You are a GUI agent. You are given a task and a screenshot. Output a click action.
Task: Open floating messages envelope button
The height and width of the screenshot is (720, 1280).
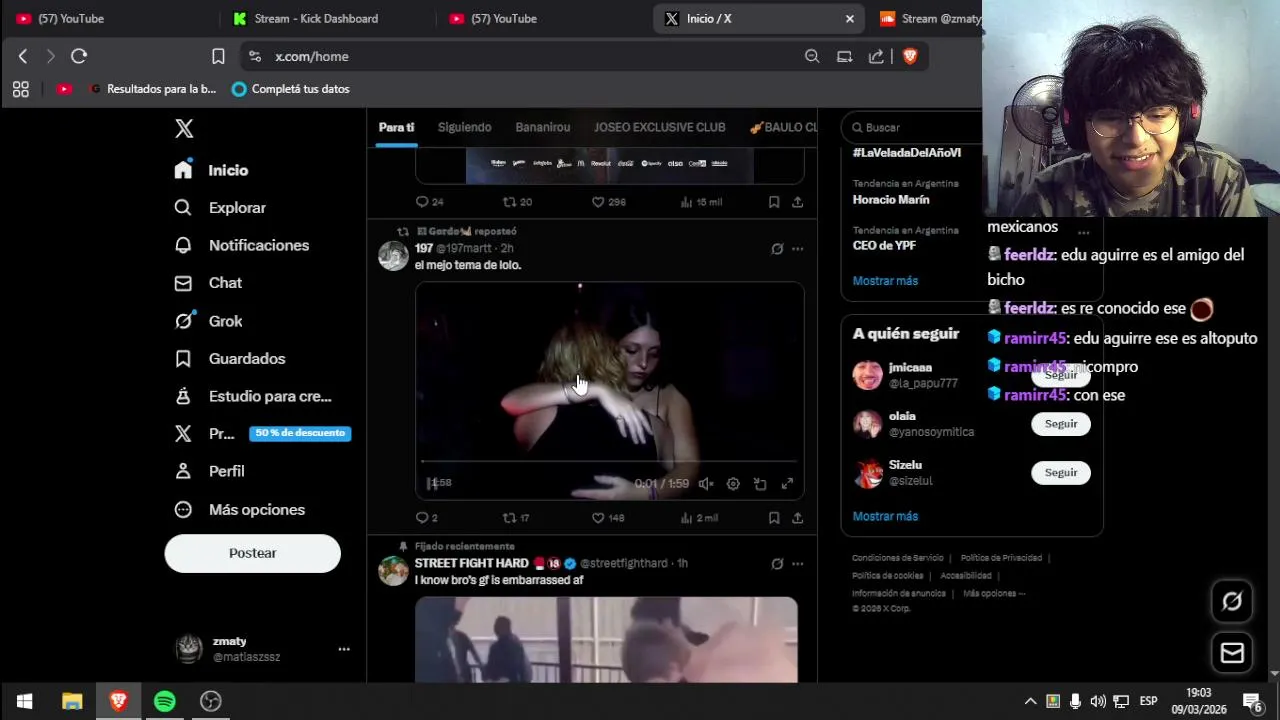(x=1232, y=653)
